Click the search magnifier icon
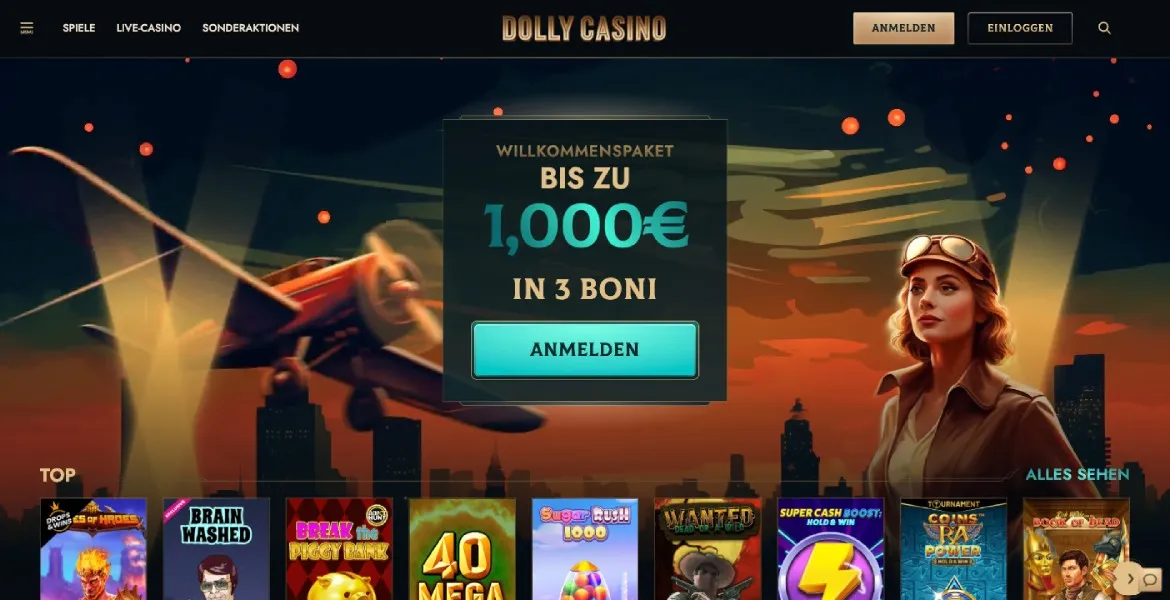Screen dimensions: 1170x600 (x=1104, y=28)
